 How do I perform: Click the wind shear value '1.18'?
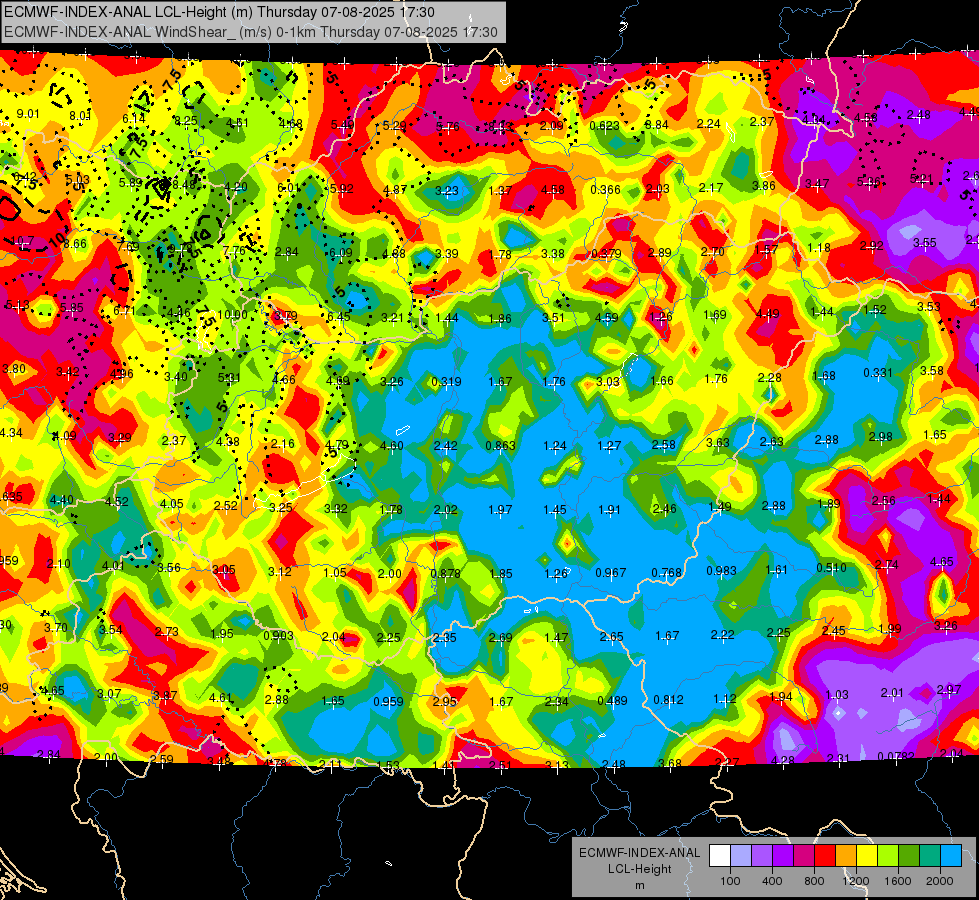point(819,247)
